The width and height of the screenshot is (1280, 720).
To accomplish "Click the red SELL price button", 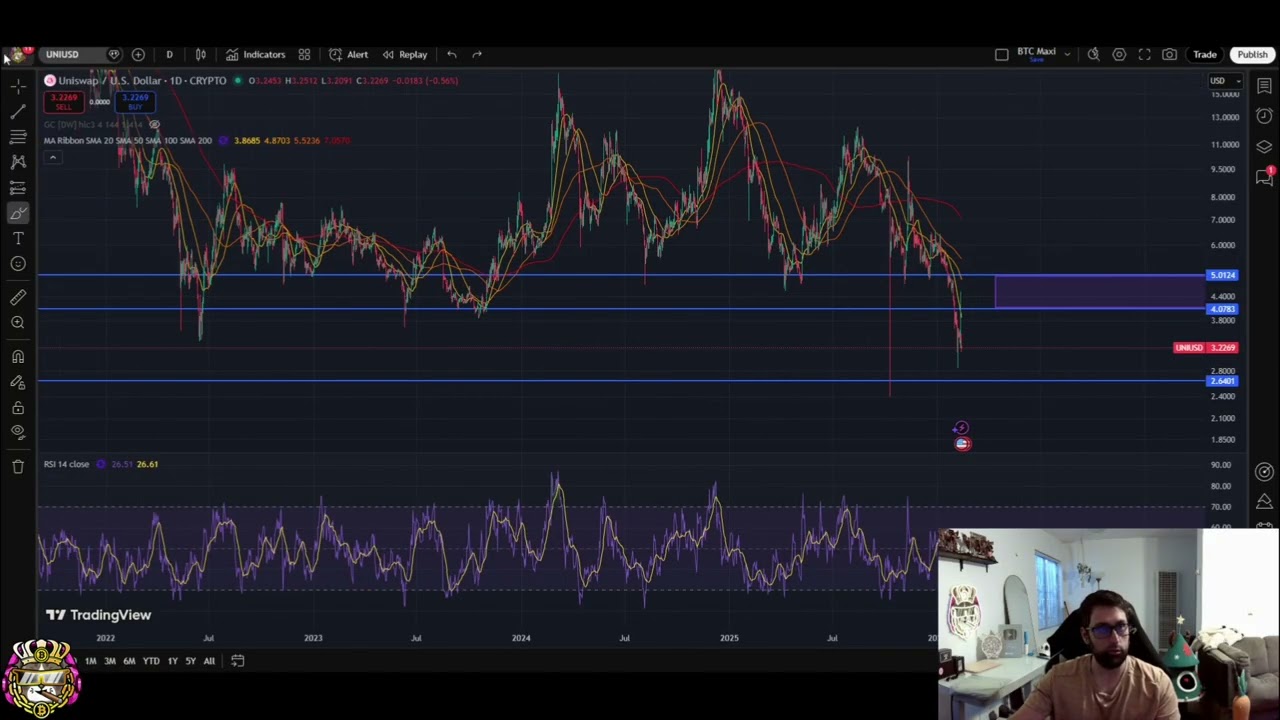I will (64, 101).
